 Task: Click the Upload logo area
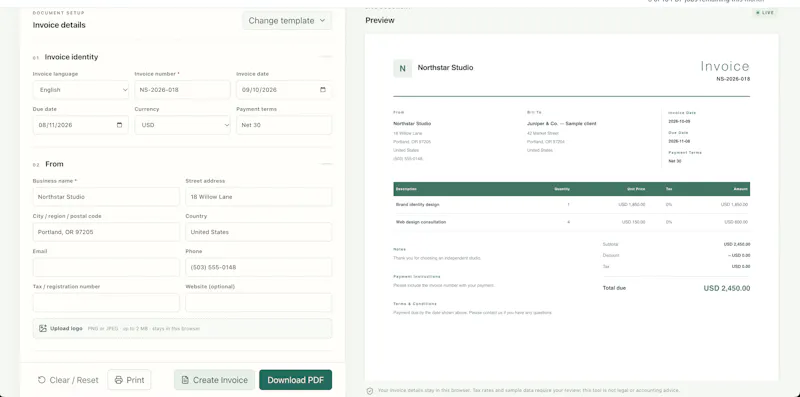point(182,329)
